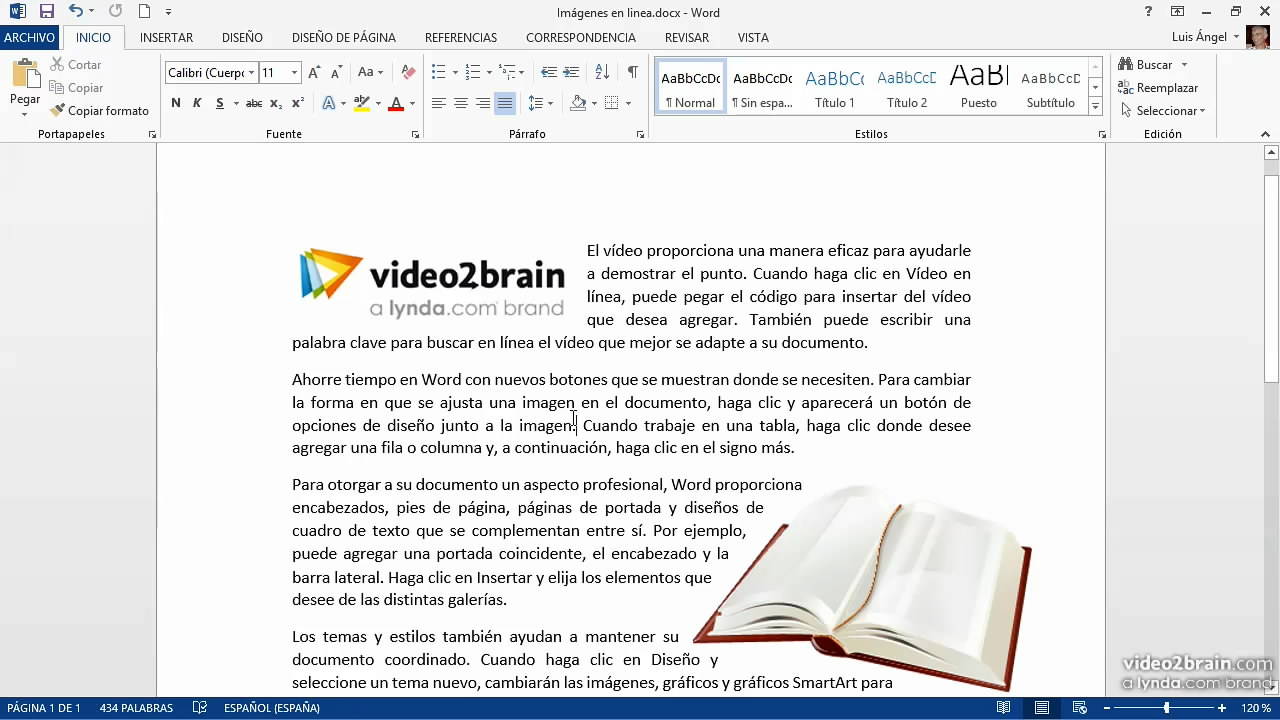
Task: Toggle superscript x² formatting
Action: 299,103
